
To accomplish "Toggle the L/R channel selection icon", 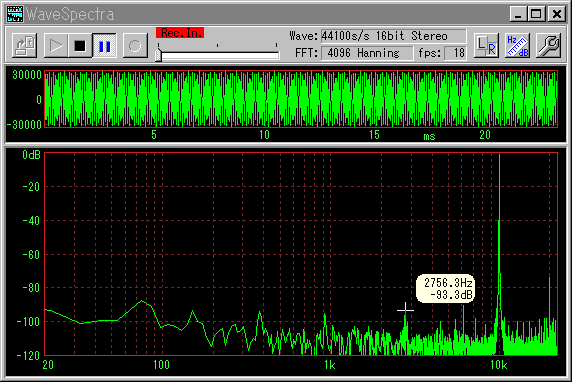I will [x=487, y=46].
